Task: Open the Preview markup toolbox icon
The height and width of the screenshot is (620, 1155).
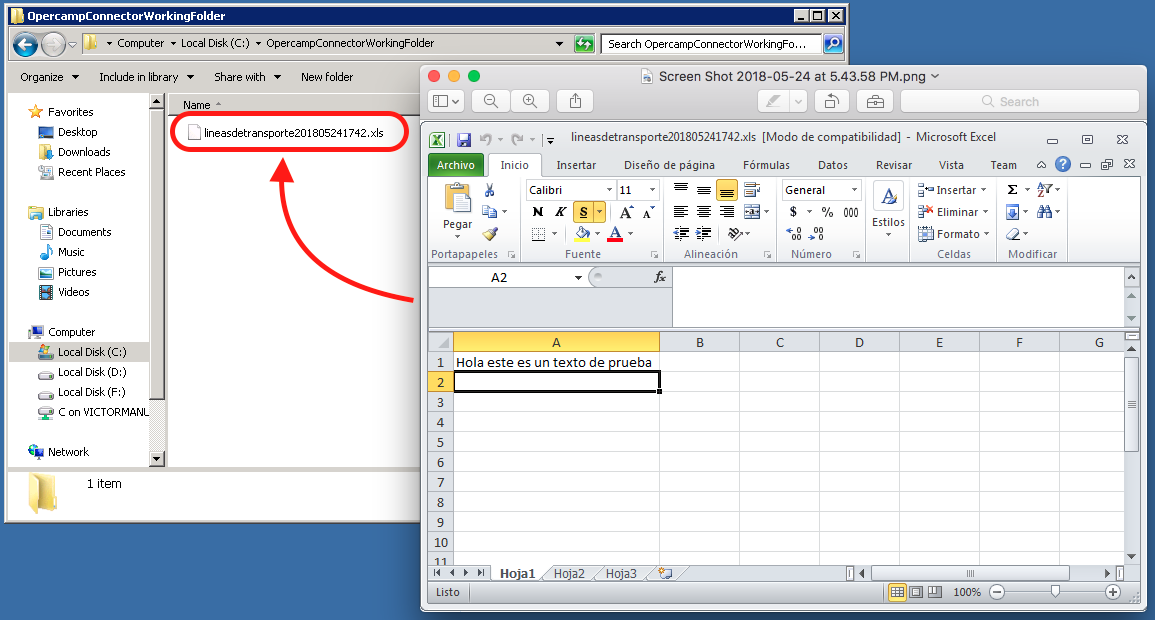Action: pos(874,101)
